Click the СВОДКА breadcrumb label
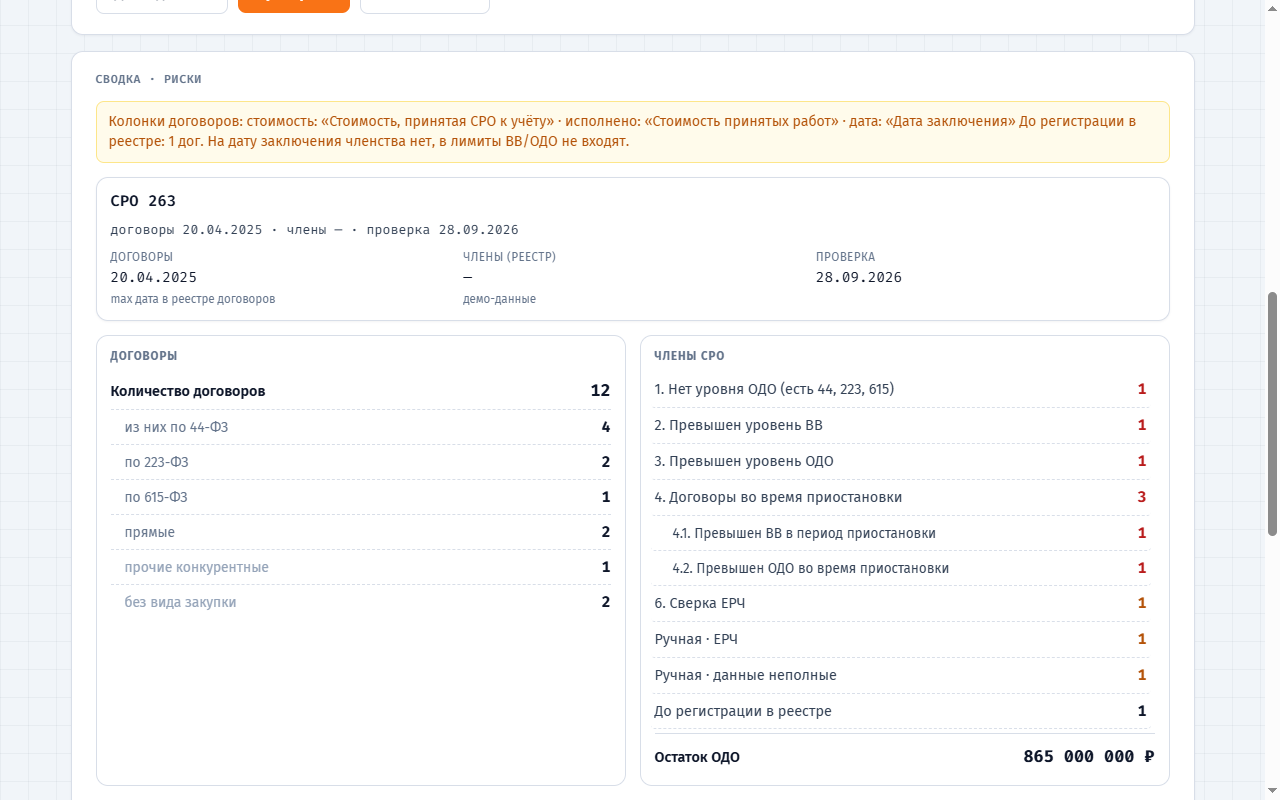Viewport: 1280px width, 800px height. tap(118, 79)
